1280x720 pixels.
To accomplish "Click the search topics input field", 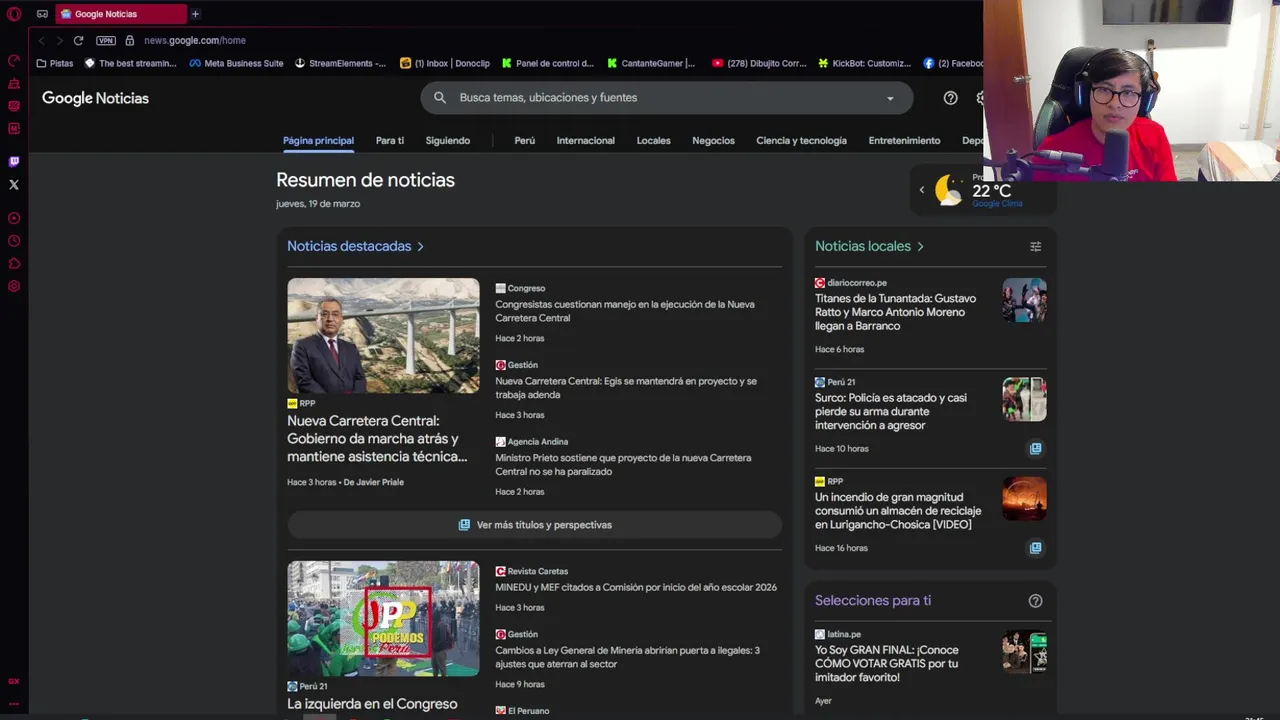I will tap(666, 98).
